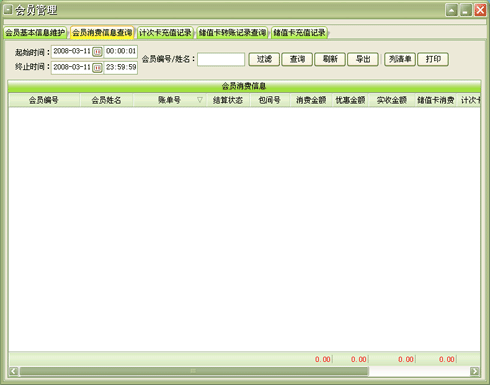Sort by the 会员编号 column header

point(44,100)
